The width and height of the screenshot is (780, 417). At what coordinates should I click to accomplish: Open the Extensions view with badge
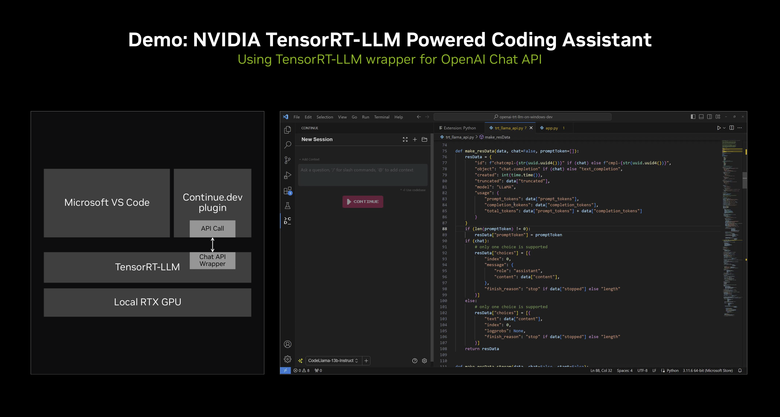[287, 191]
